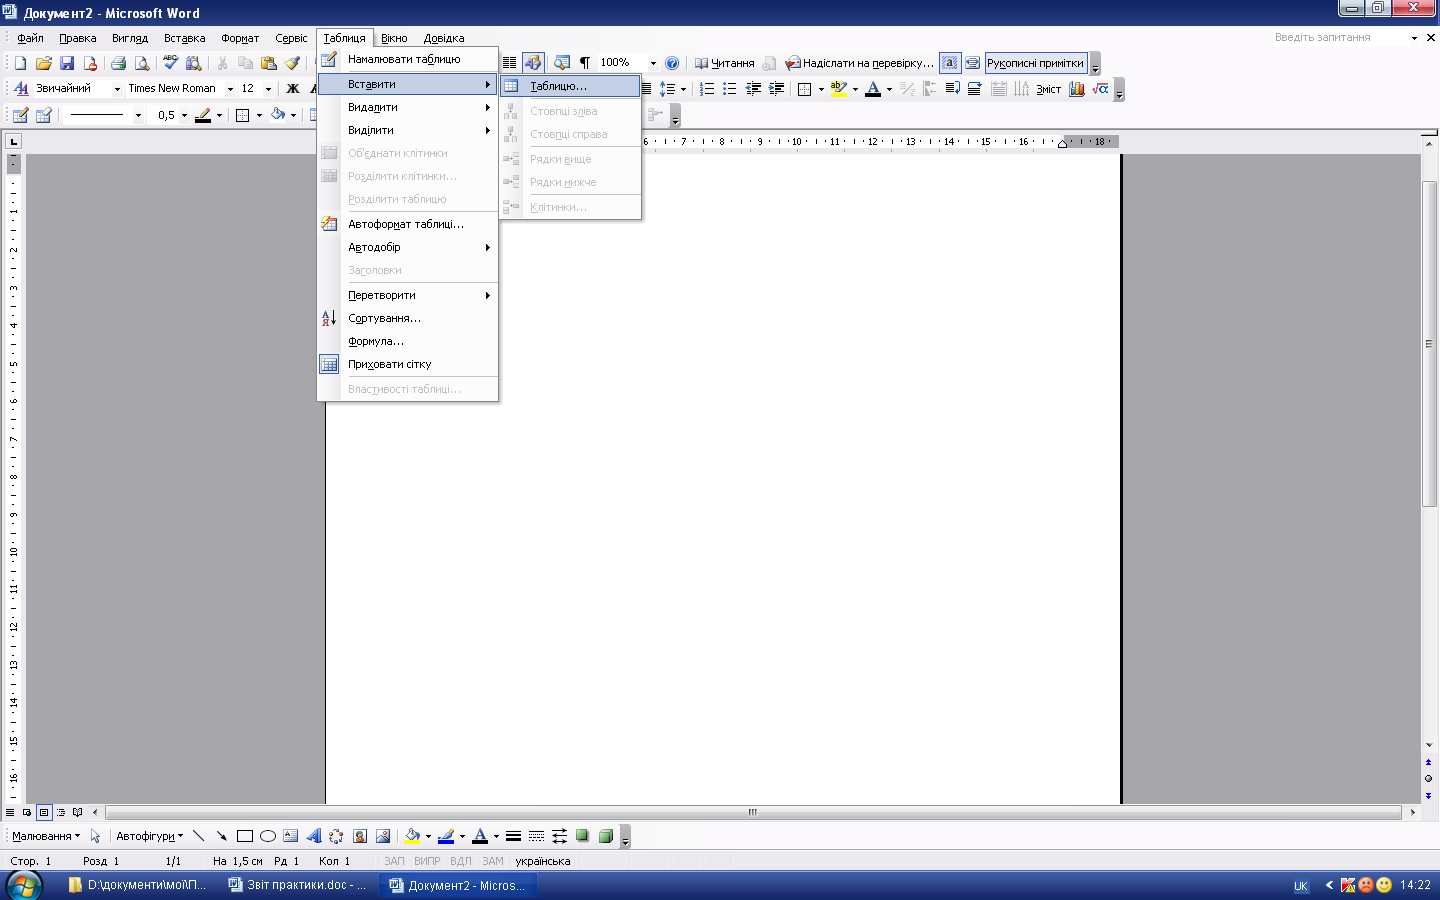Open the zoom level dropdown showing 100%
This screenshot has height=900, width=1440.
[x=653, y=63]
